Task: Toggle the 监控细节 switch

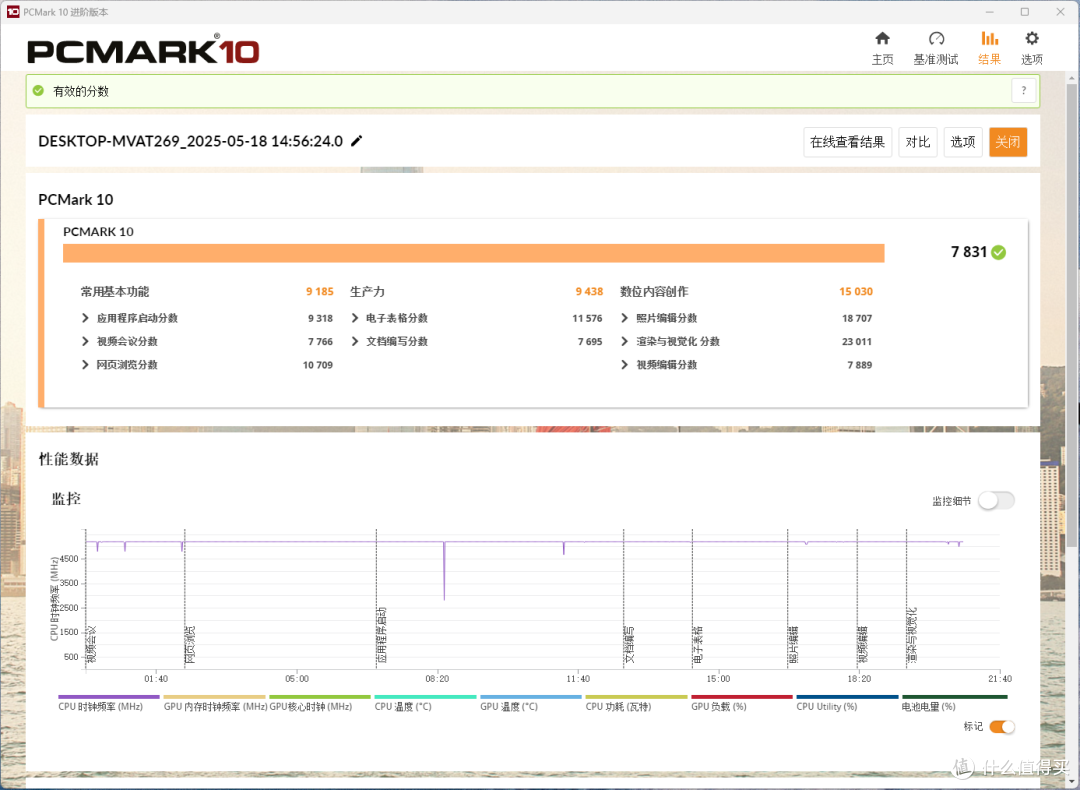Action: point(997,501)
